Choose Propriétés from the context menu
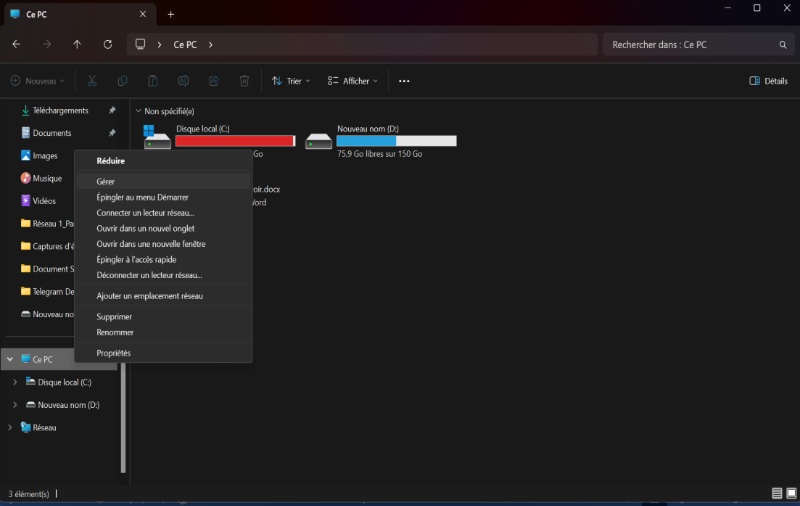This screenshot has height=506, width=800. [113, 353]
